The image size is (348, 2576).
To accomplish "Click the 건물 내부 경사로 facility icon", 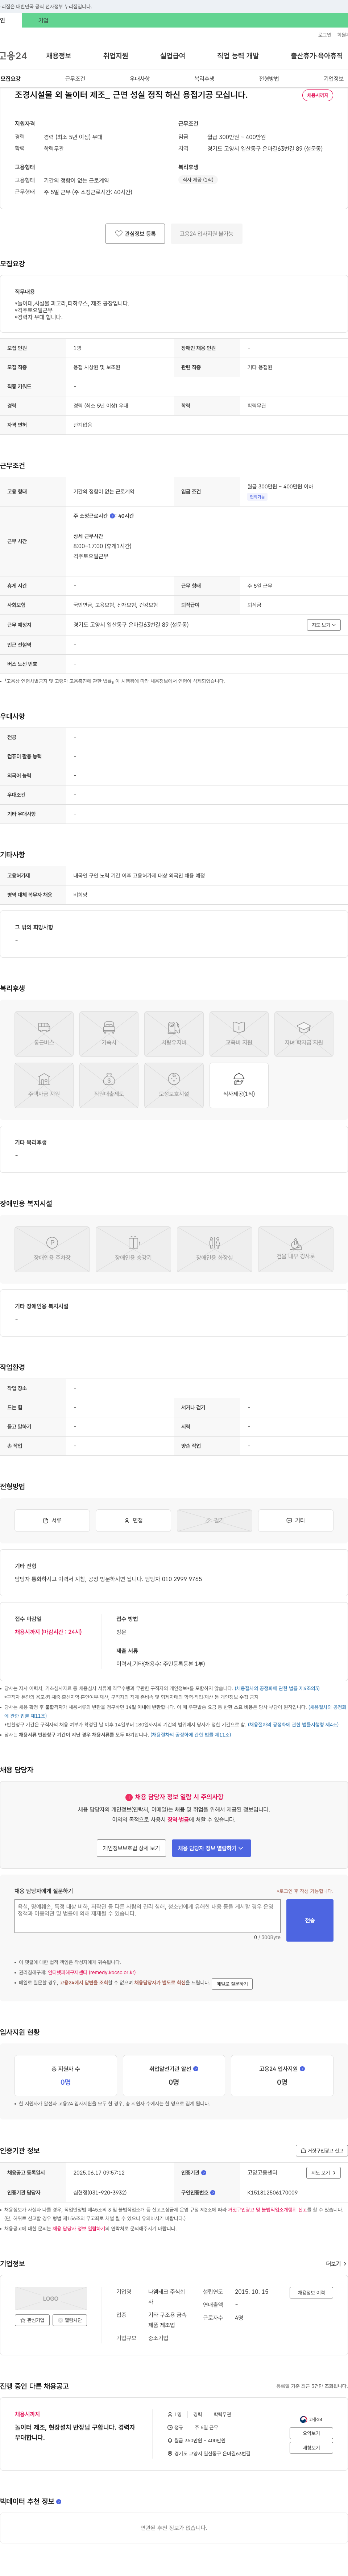I will [x=296, y=1249].
